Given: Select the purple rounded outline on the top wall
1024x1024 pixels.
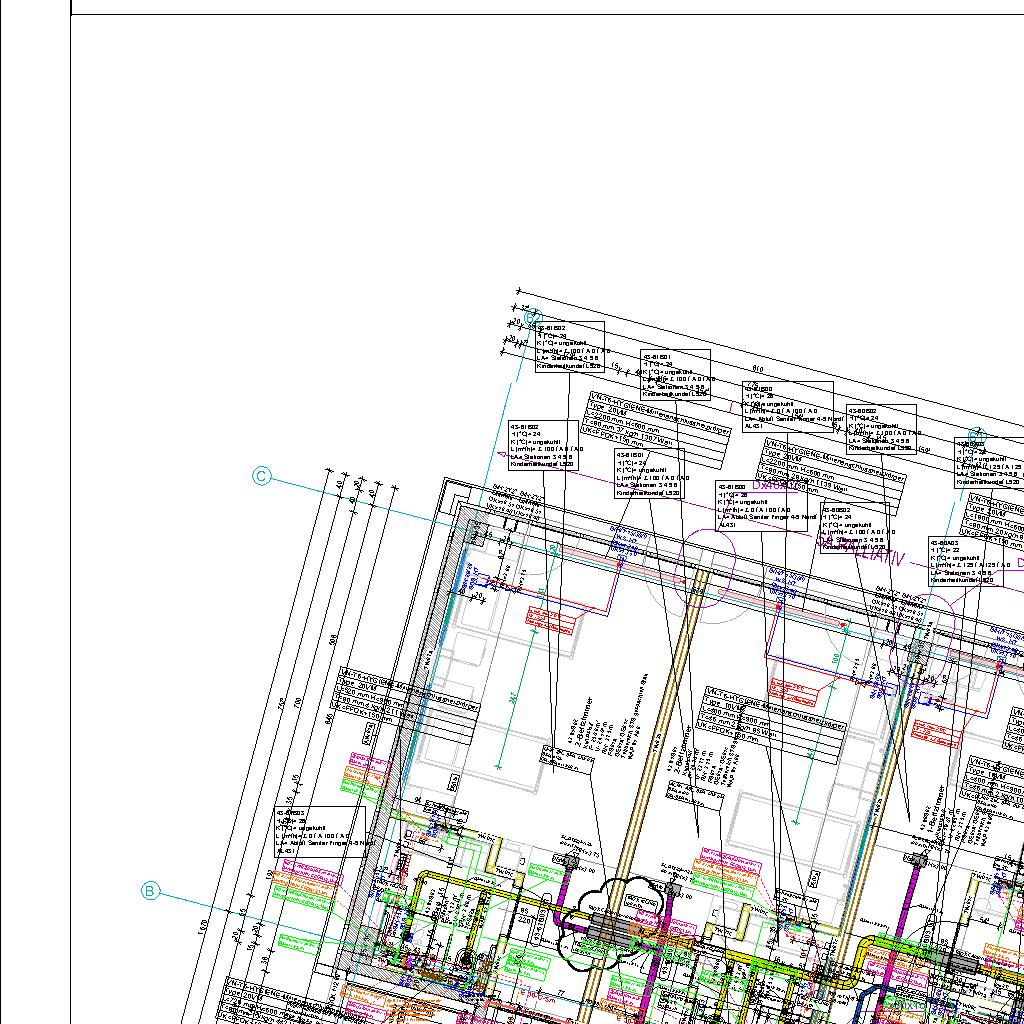Looking at the screenshot, I should [x=706, y=568].
